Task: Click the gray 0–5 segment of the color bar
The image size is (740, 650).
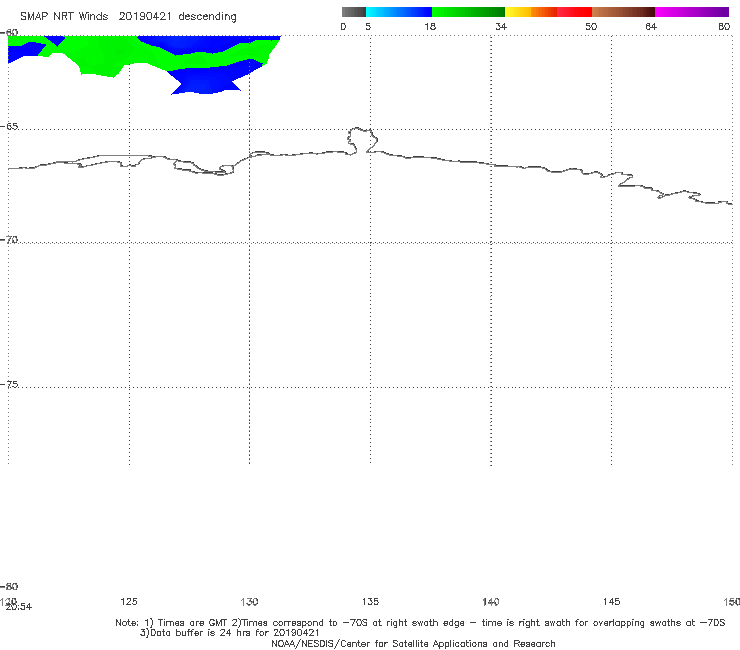Action: pyautogui.click(x=353, y=12)
